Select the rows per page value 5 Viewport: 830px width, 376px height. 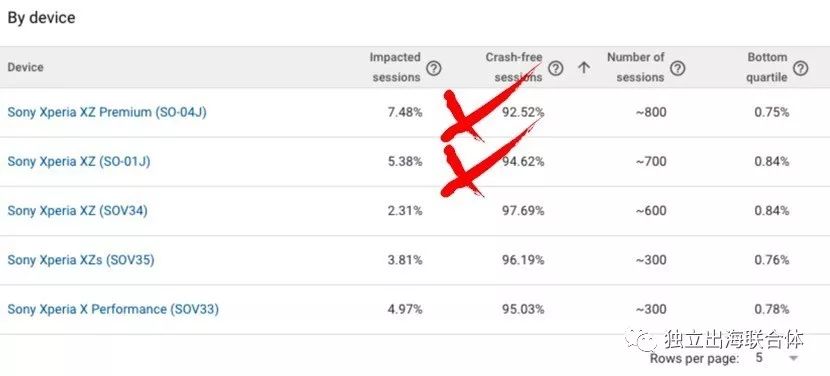759,358
